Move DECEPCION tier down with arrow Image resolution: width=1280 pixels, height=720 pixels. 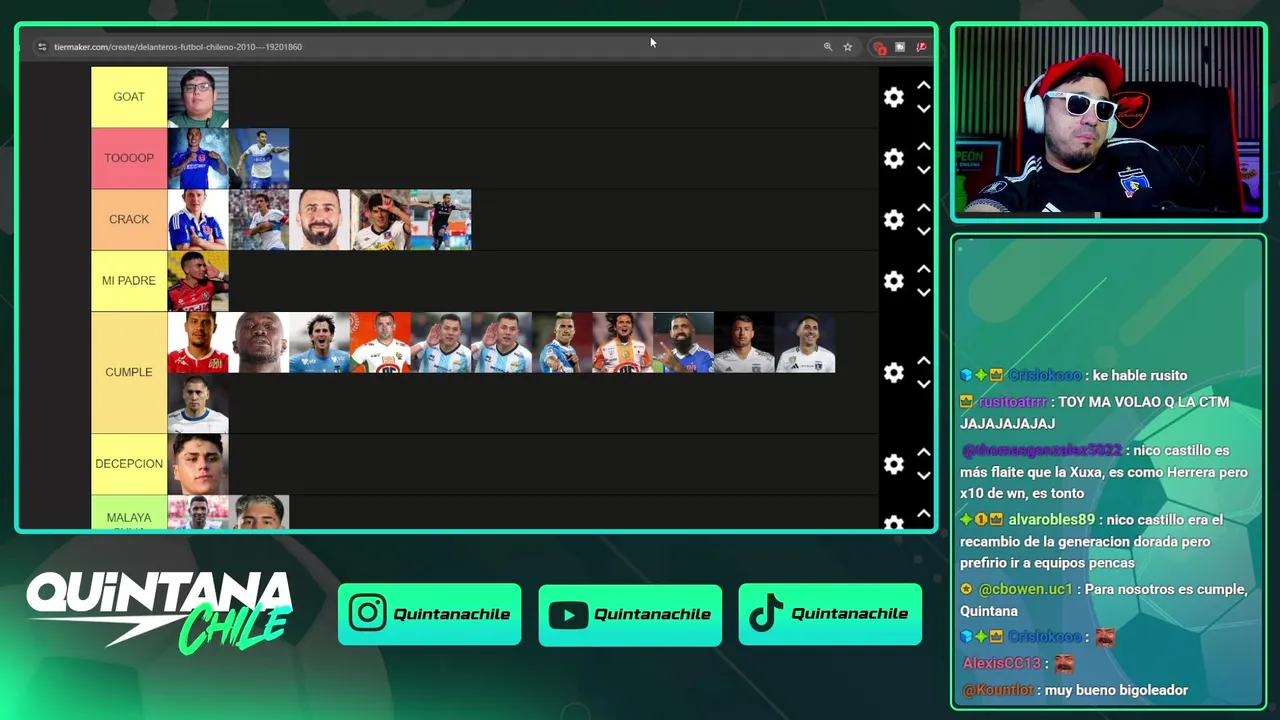pos(924,475)
